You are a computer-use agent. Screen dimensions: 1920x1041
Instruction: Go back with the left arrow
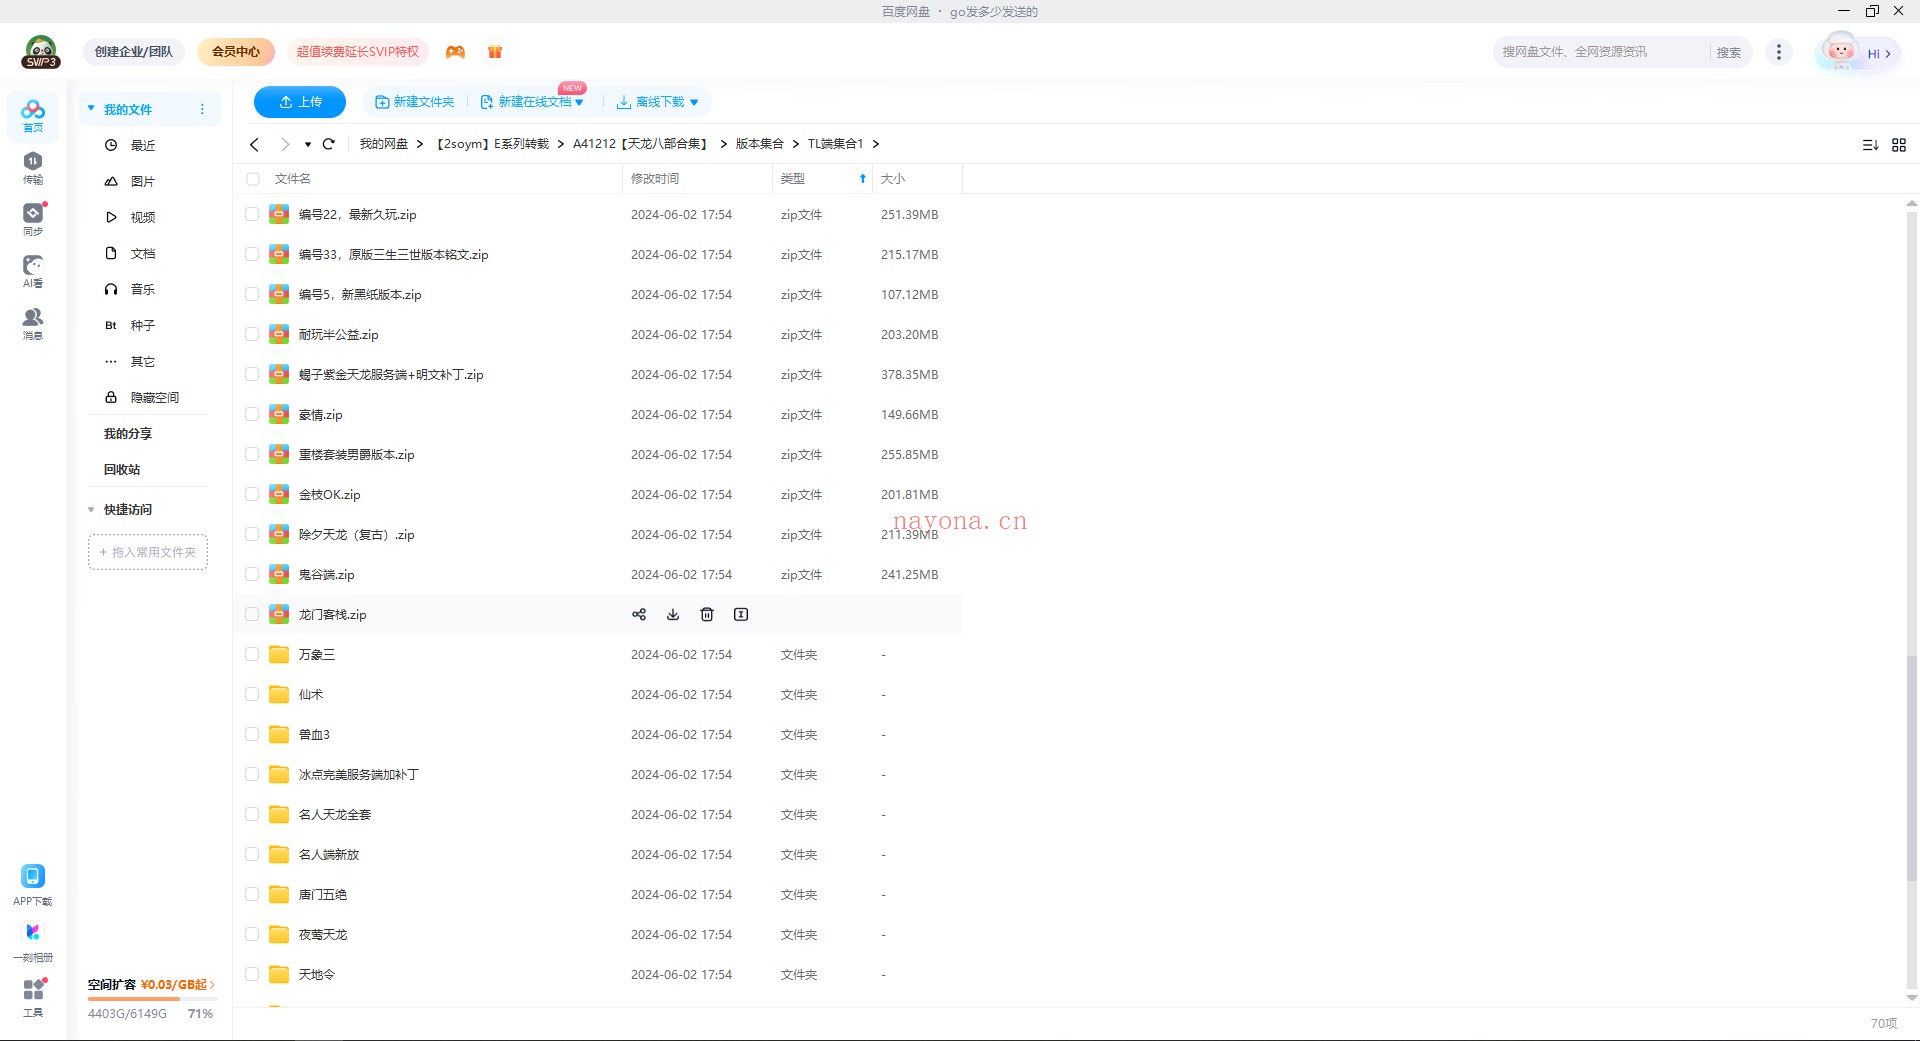click(x=255, y=144)
